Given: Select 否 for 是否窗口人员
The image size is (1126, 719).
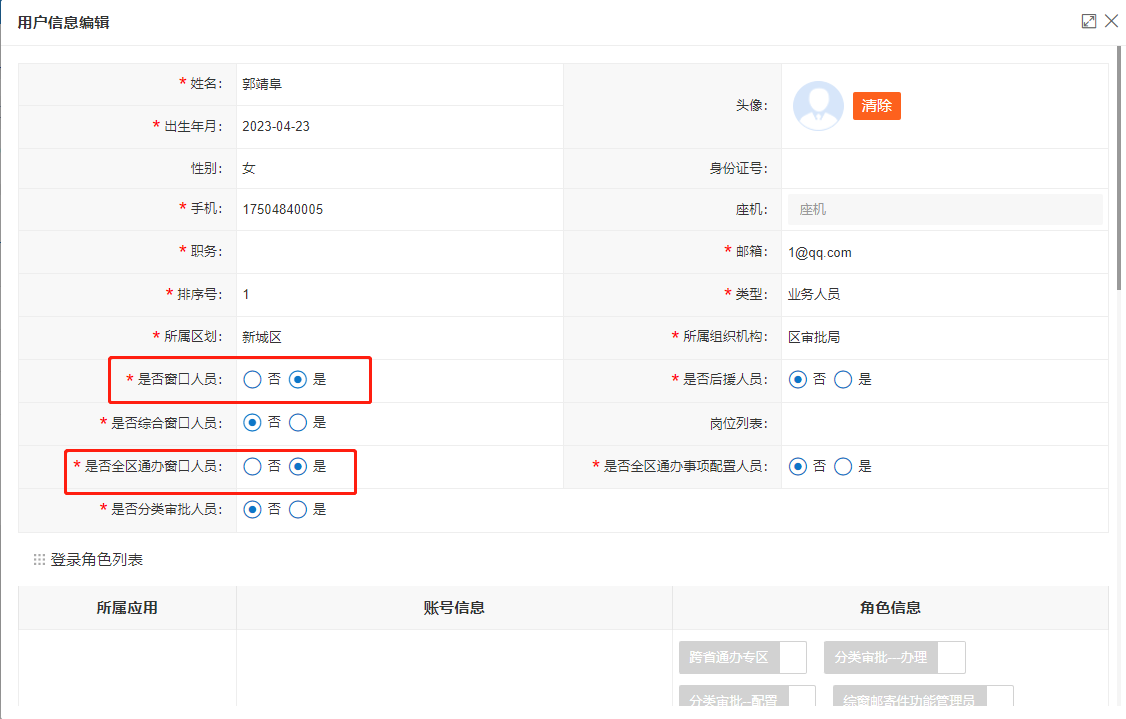Looking at the screenshot, I should point(253,380).
